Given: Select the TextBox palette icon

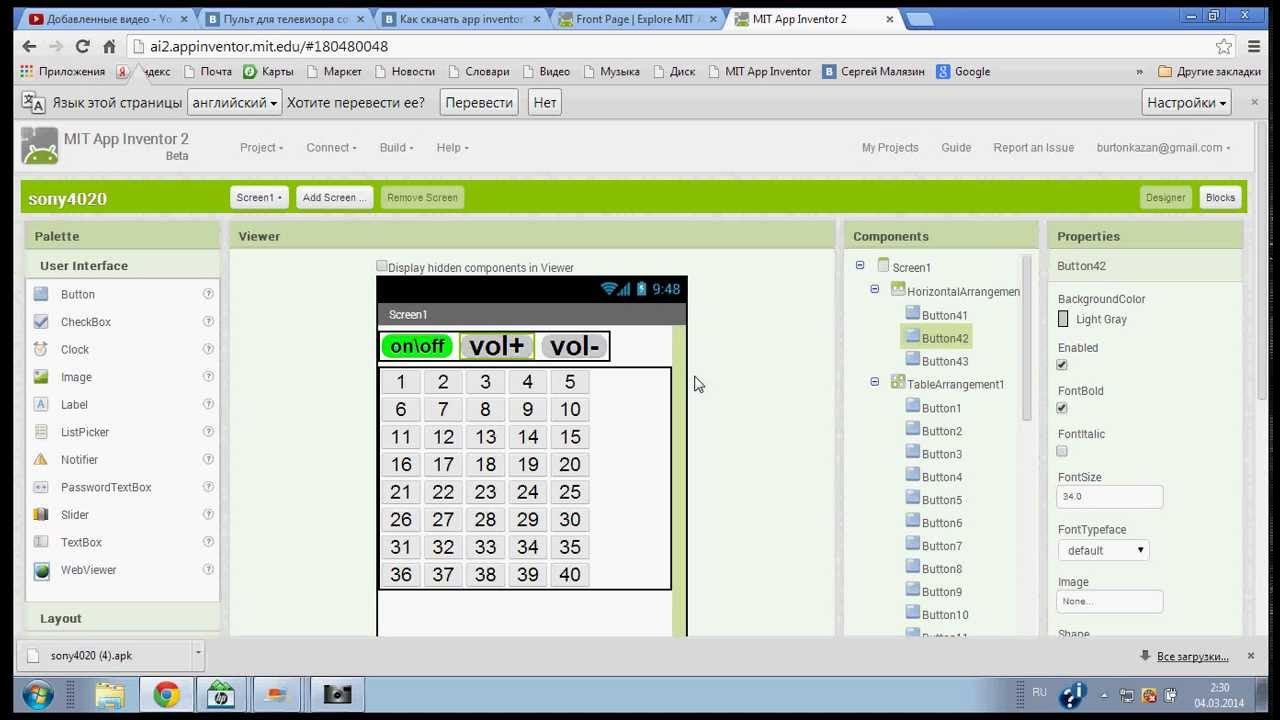Looking at the screenshot, I should coord(41,542).
